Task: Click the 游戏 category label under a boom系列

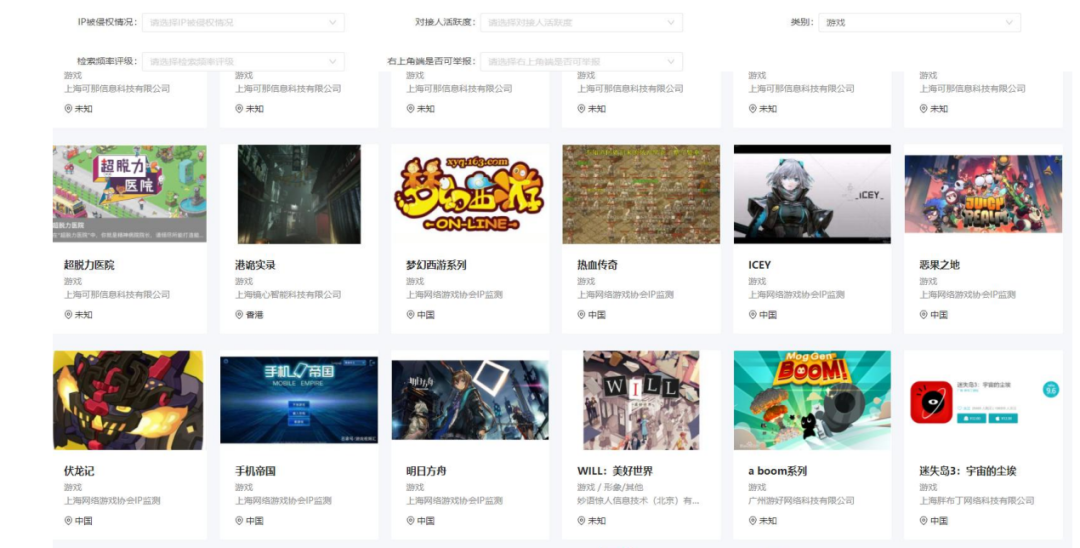Action: point(758,487)
